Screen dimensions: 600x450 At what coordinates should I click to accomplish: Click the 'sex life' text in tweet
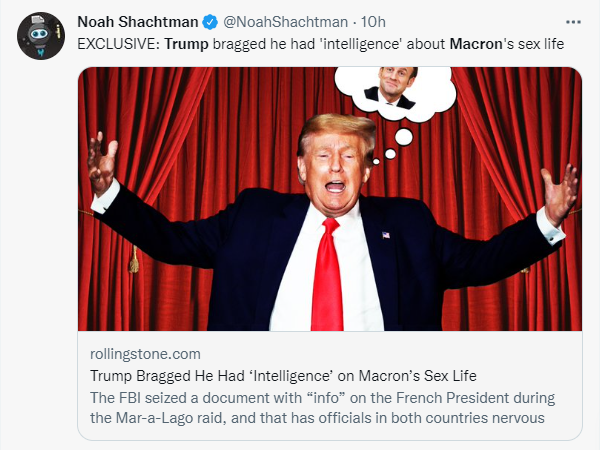coord(548,45)
